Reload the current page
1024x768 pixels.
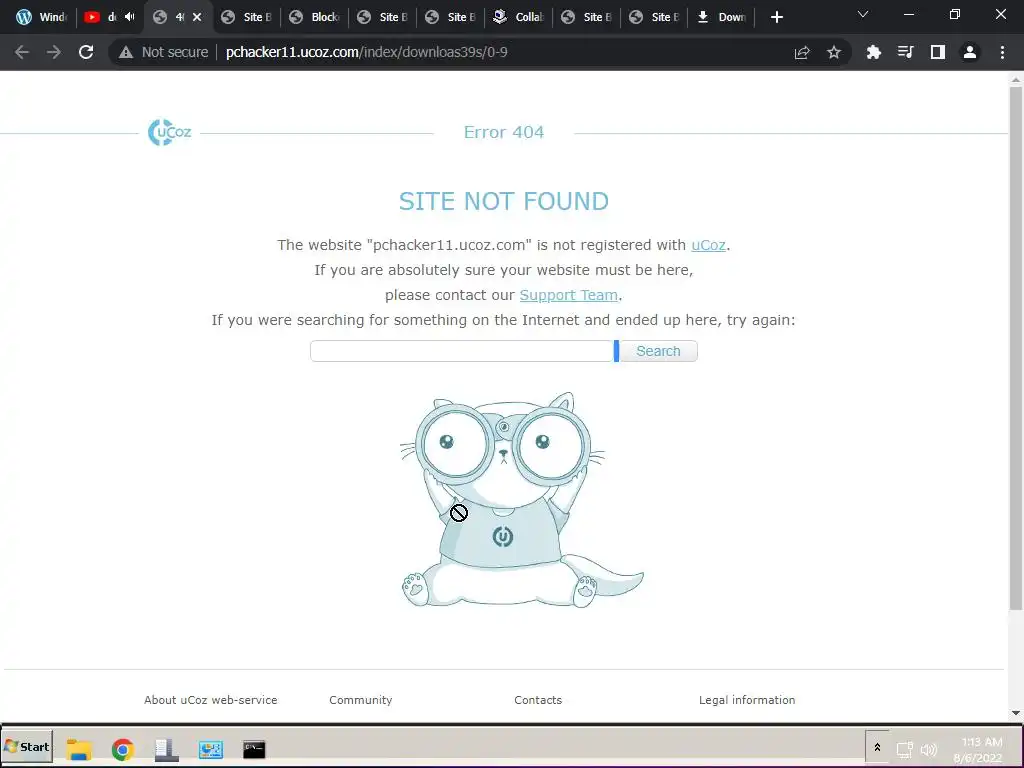click(x=86, y=52)
